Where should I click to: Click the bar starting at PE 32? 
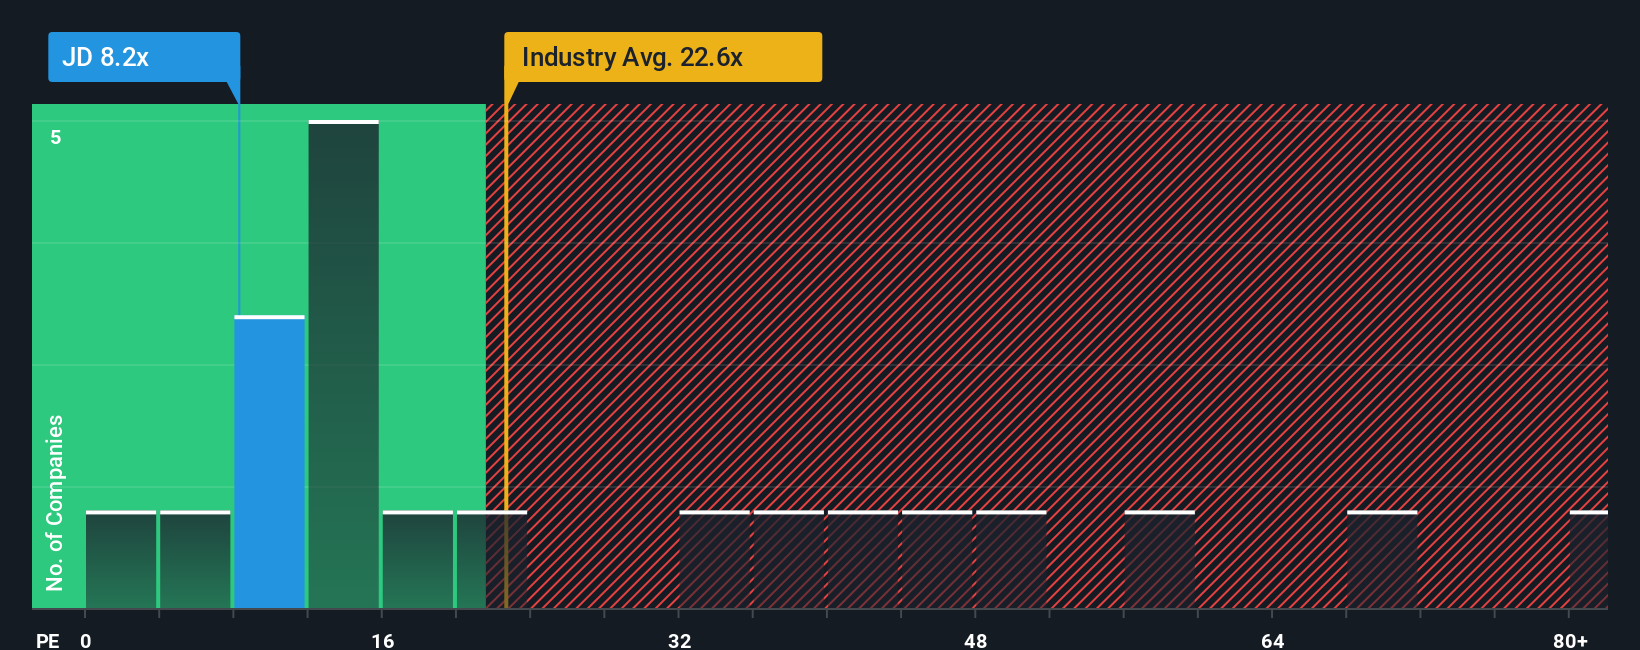714,559
